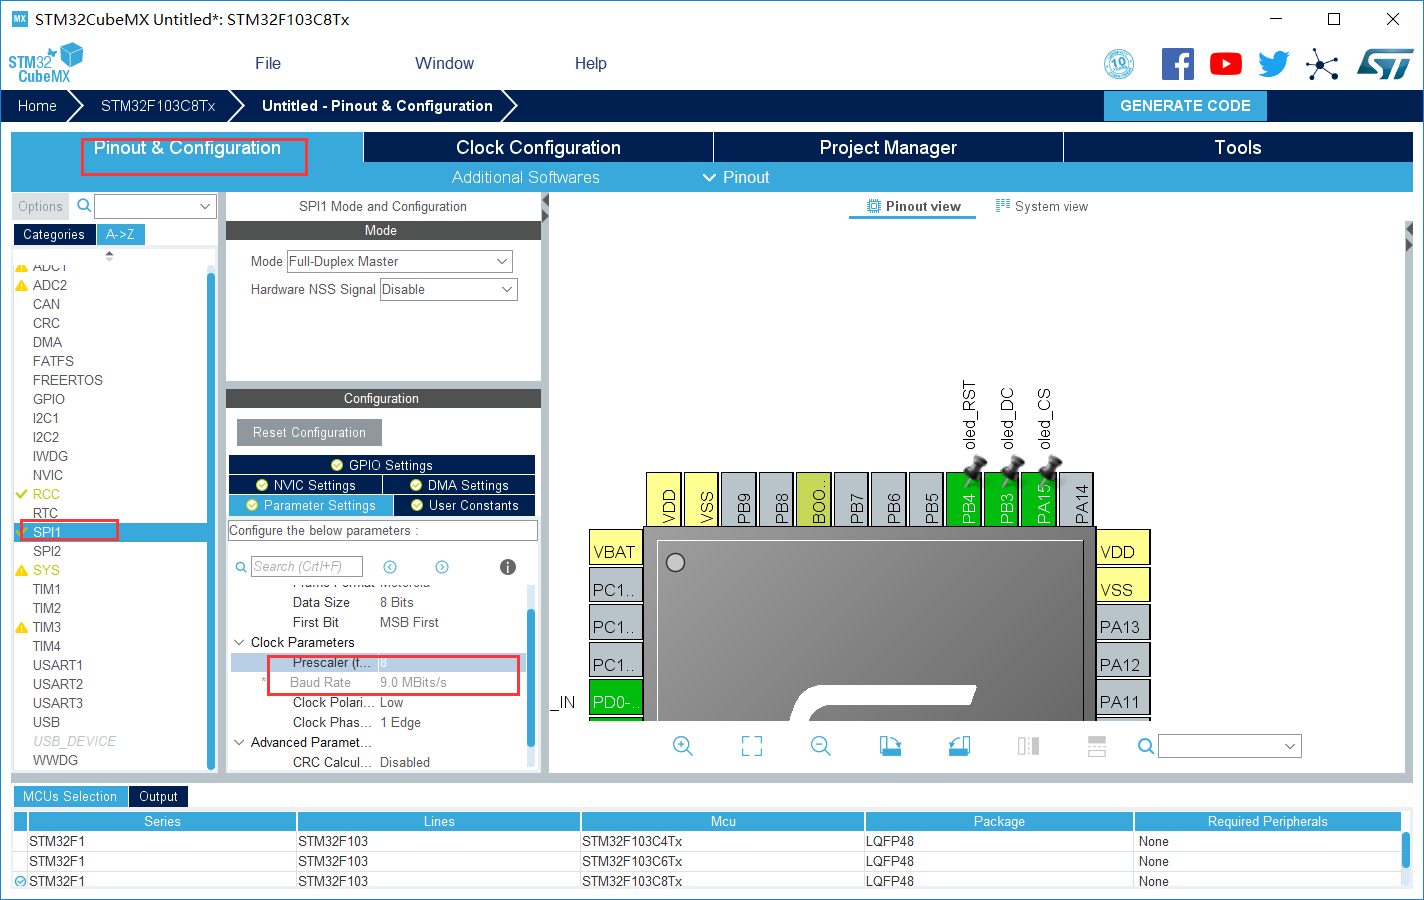Image resolution: width=1424 pixels, height=900 pixels.
Task: Collapse the Advanced Parameters group
Action: click(x=239, y=742)
